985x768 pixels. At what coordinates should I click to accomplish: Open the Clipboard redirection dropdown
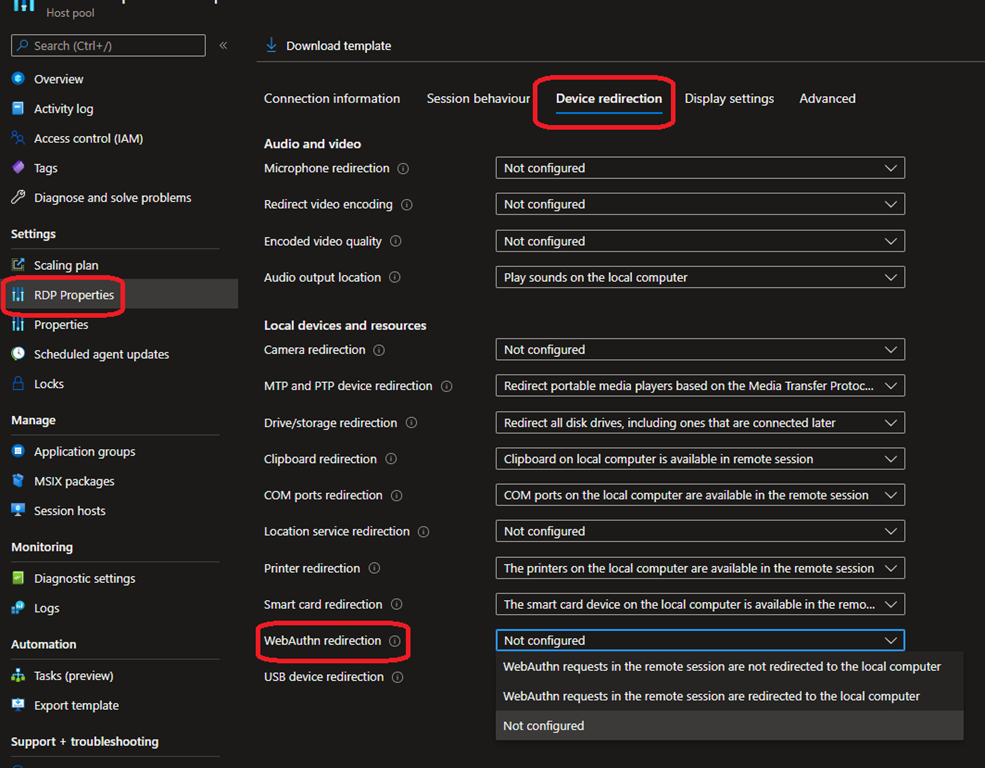(699, 459)
